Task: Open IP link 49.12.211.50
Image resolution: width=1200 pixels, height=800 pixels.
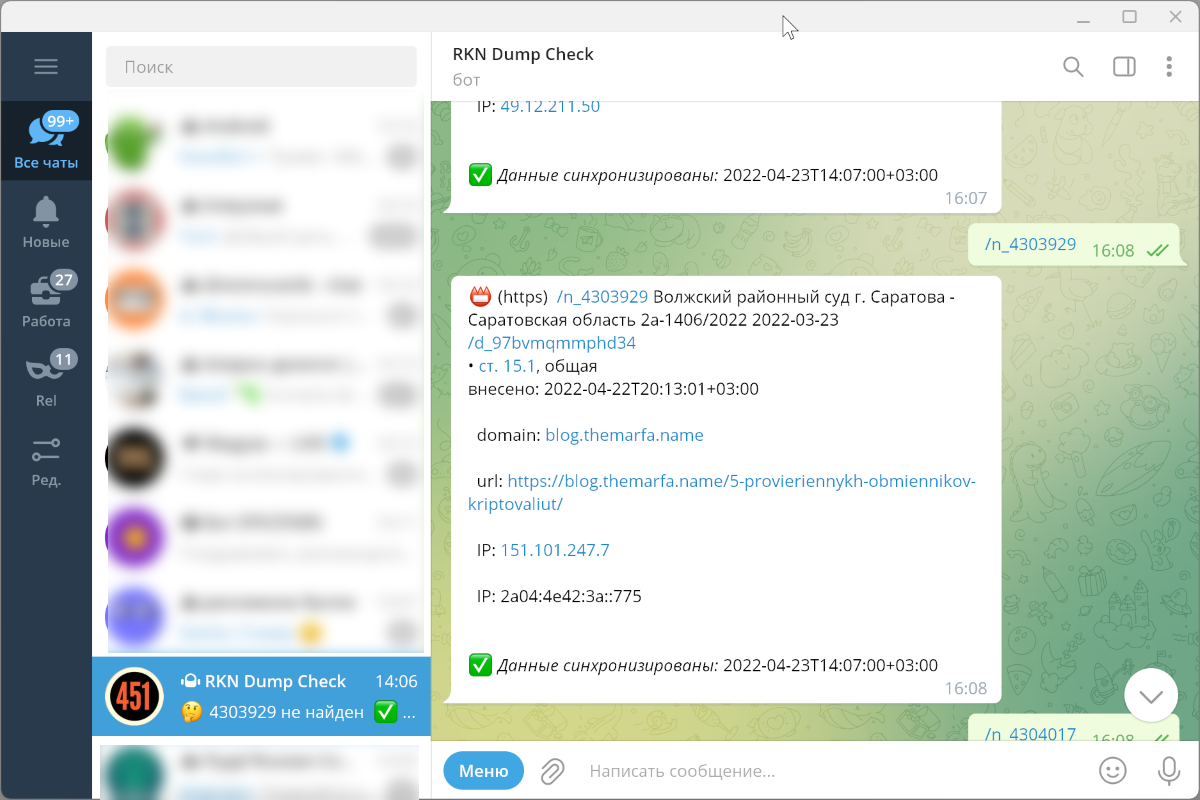Action: (550, 106)
